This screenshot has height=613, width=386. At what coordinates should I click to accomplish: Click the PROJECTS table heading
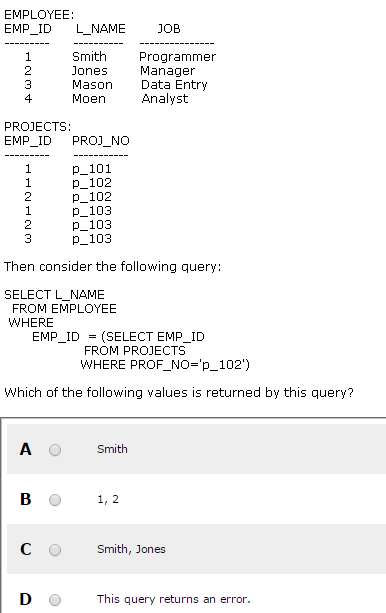[38, 127]
